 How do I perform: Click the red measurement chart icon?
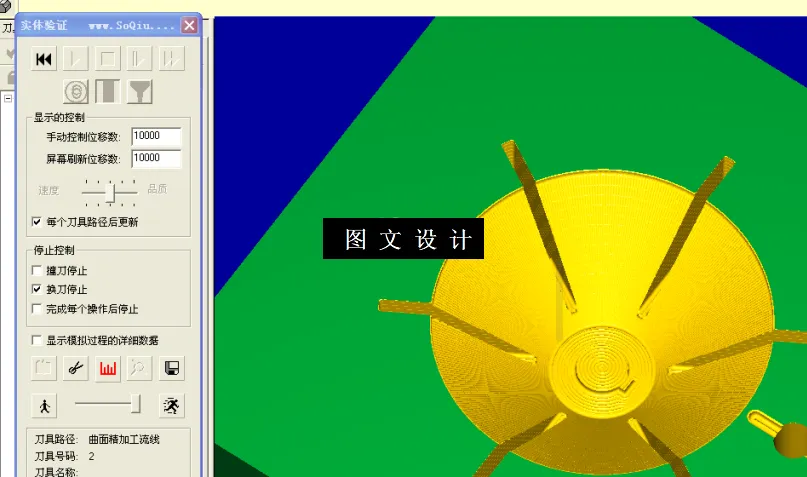pyautogui.click(x=108, y=368)
